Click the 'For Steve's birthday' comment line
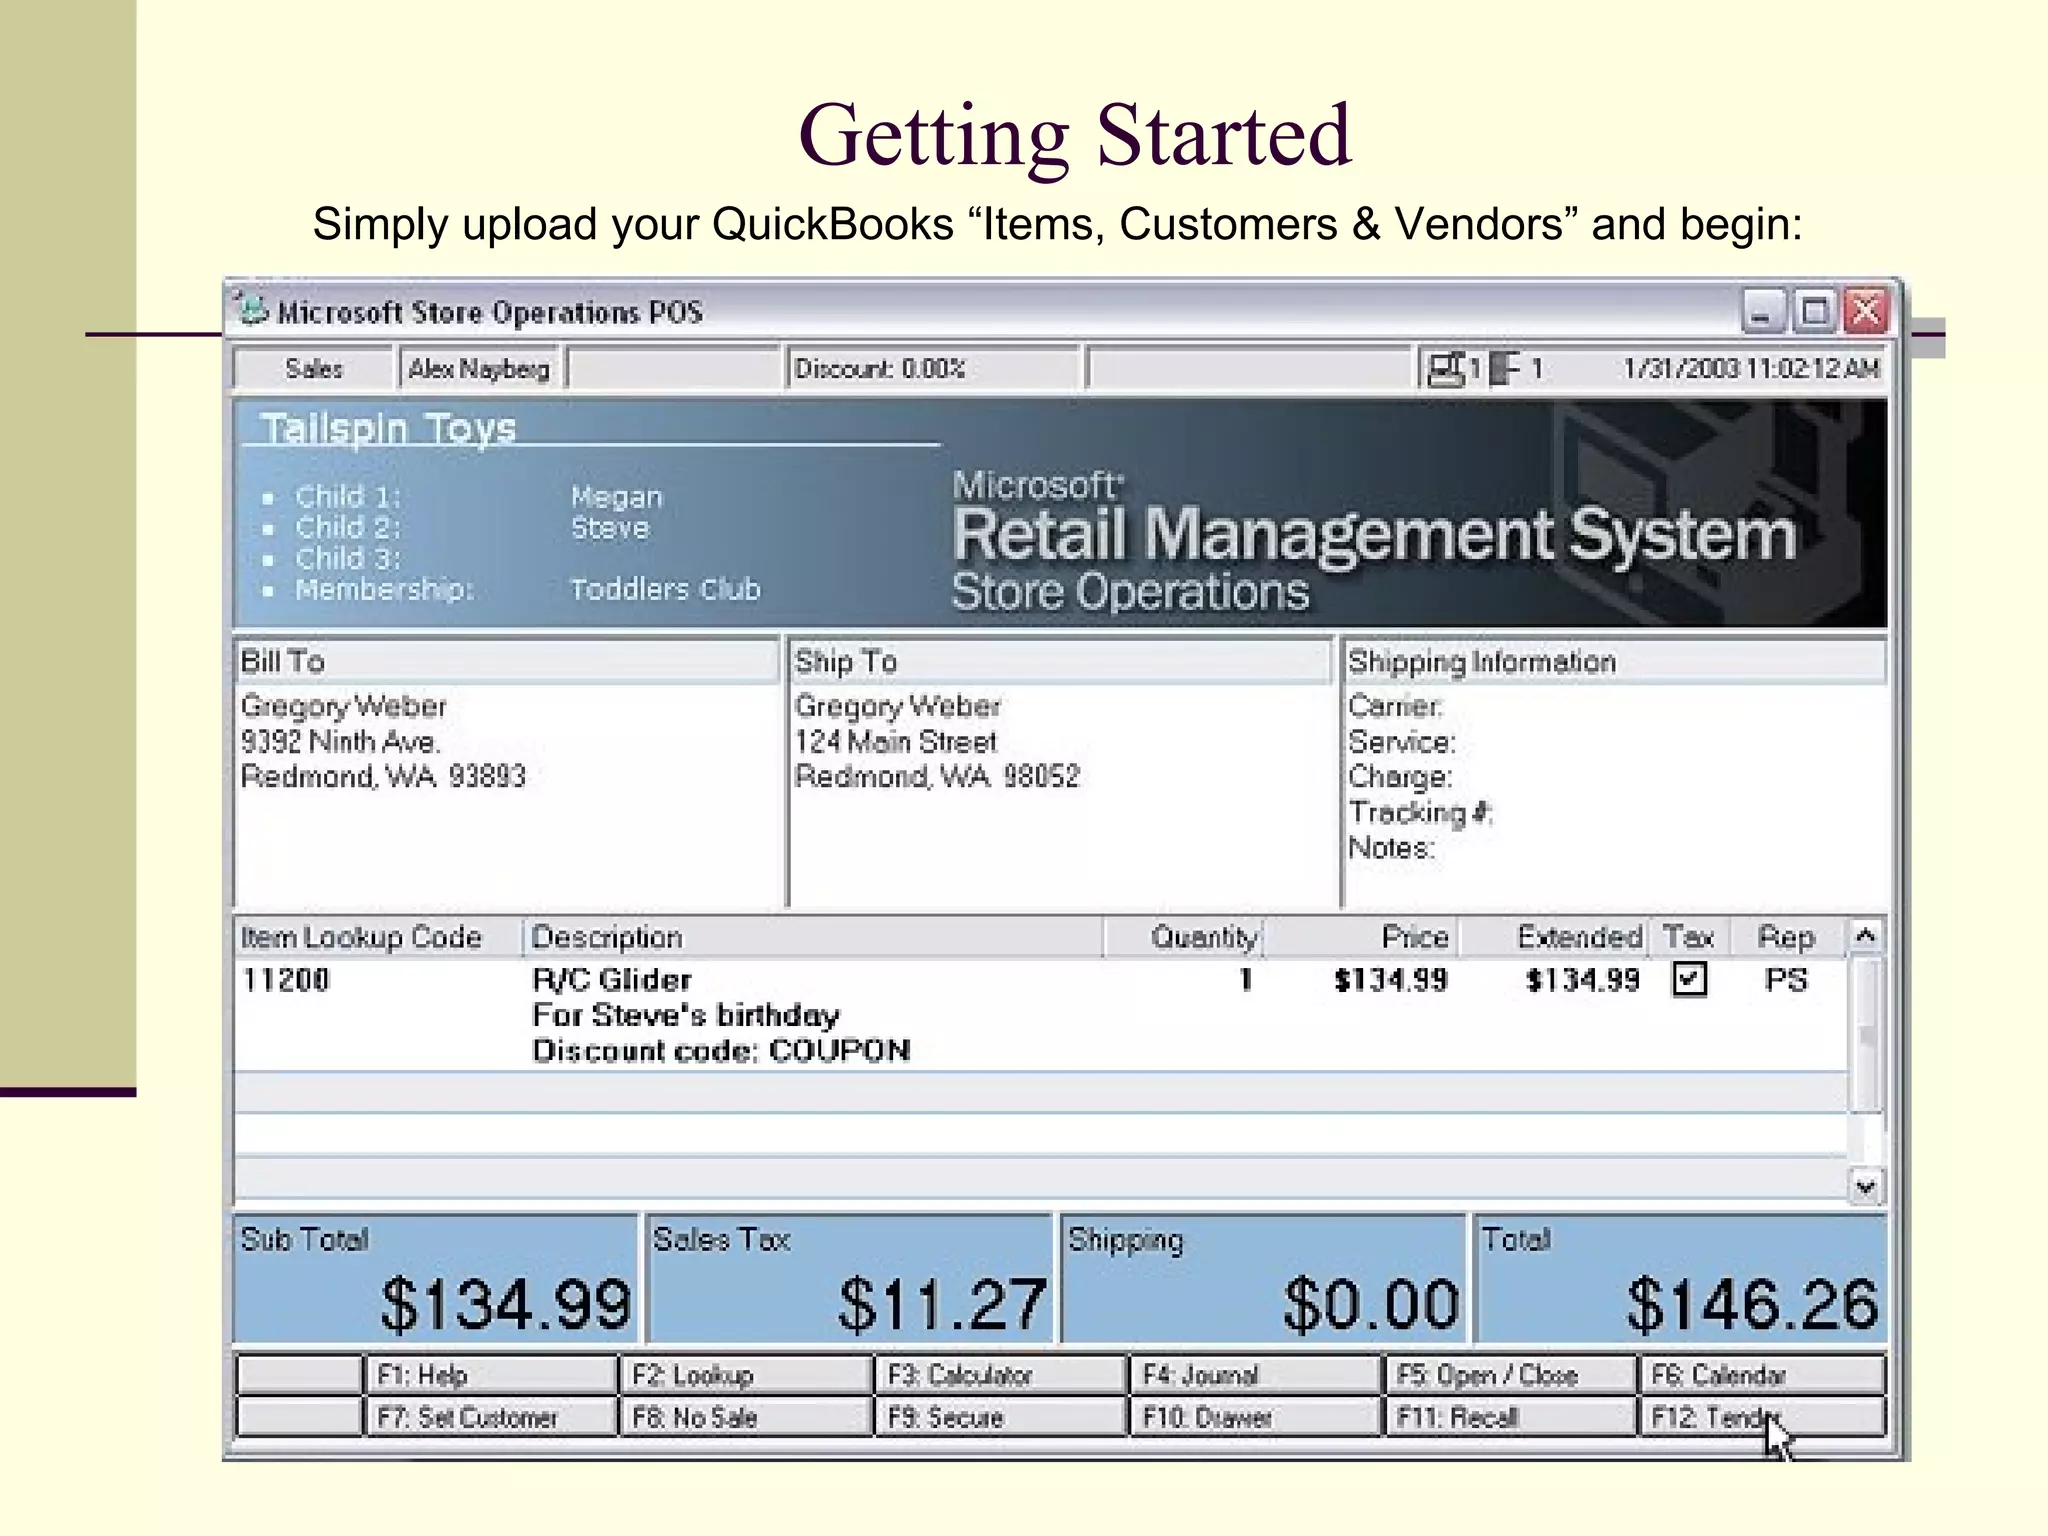The height and width of the screenshot is (1536, 2048). coord(686,1015)
